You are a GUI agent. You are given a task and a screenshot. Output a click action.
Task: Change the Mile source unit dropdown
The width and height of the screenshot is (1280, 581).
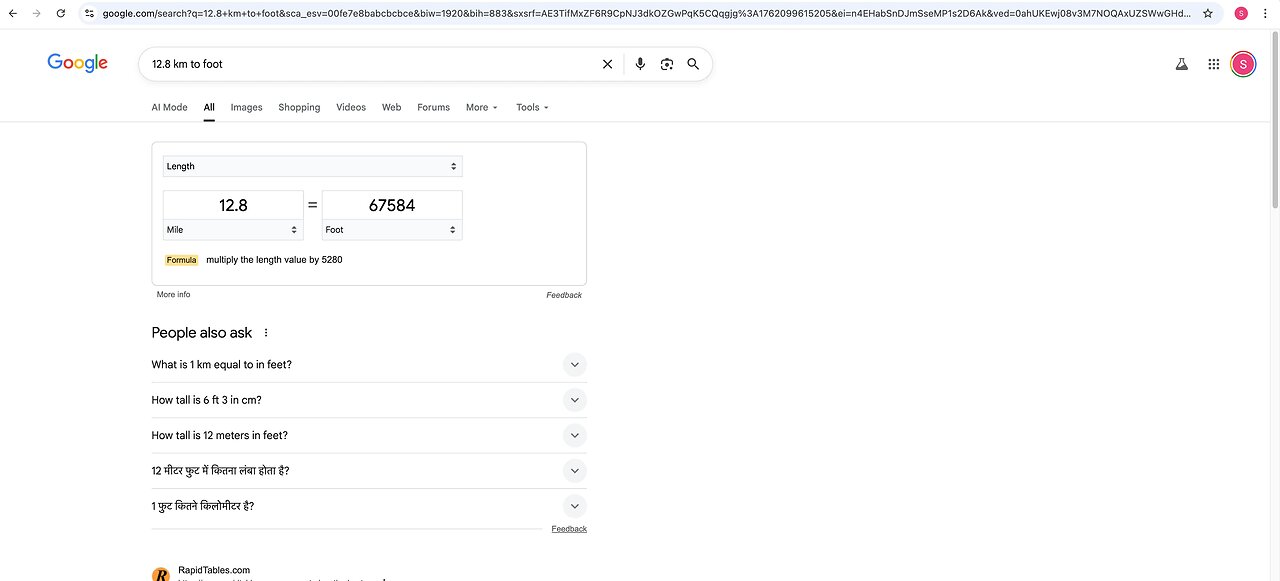(x=233, y=230)
